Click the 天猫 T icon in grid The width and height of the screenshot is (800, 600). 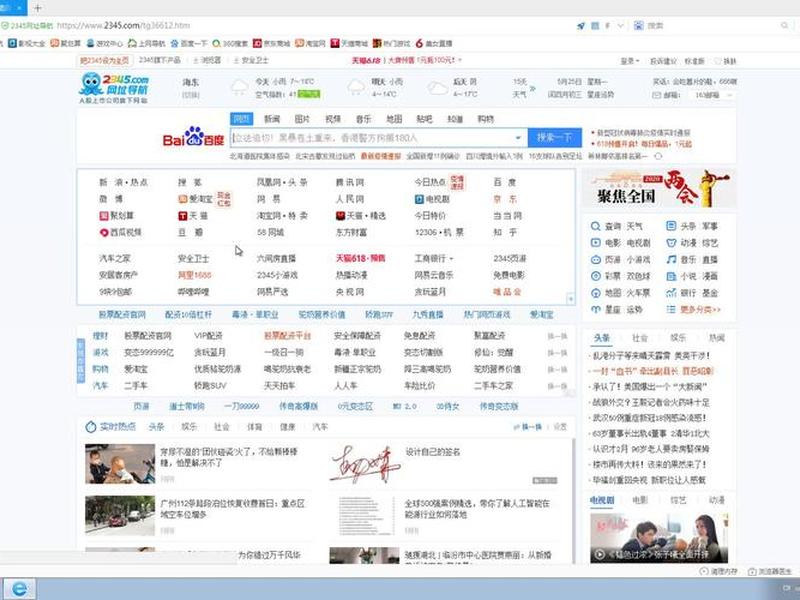point(183,216)
